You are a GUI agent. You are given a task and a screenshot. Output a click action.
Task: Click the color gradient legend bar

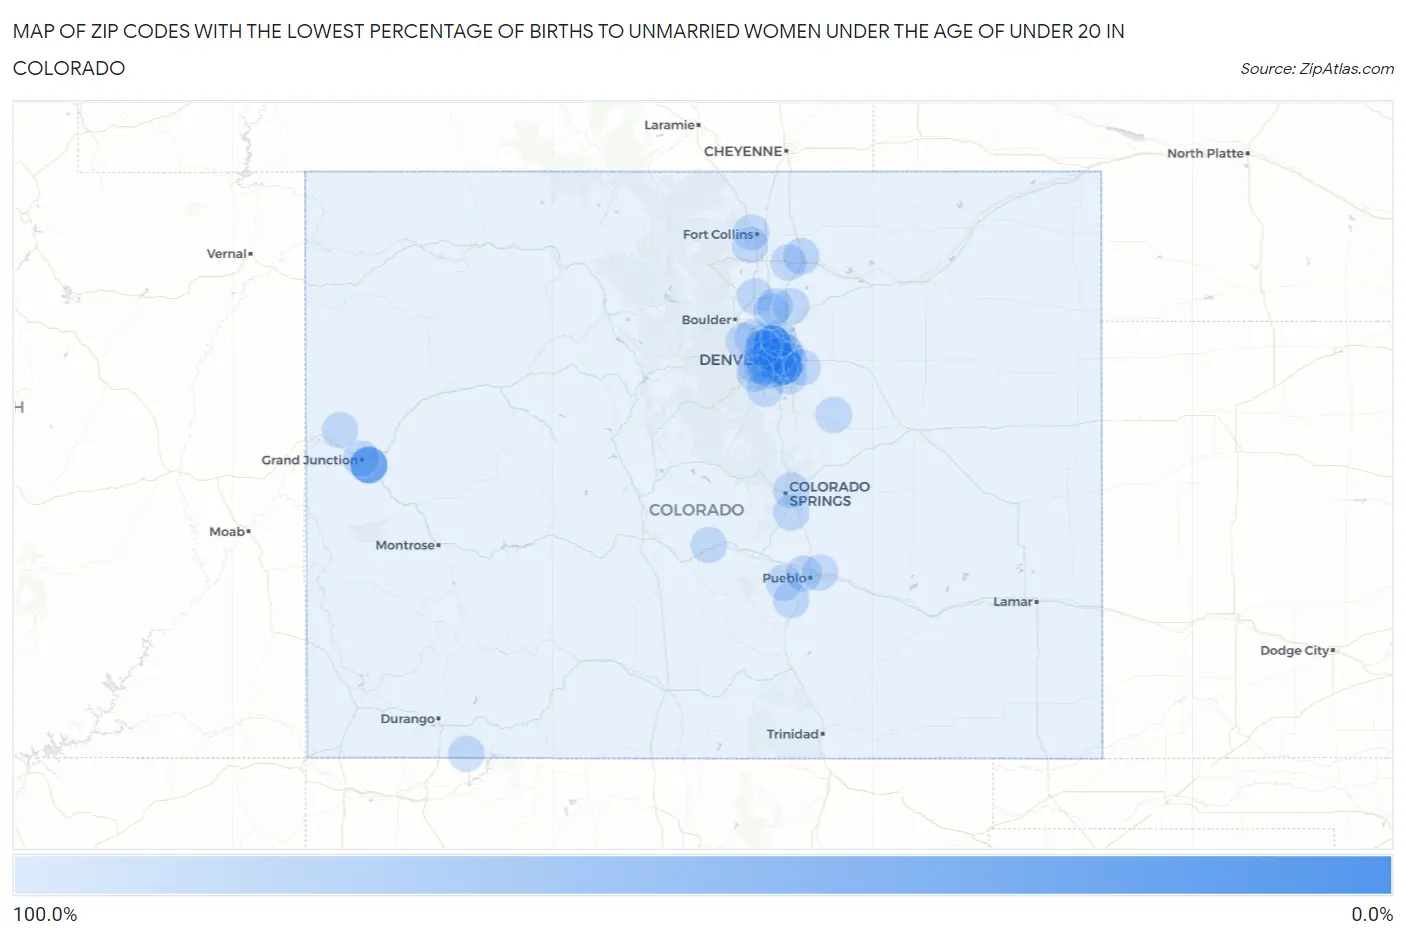[702, 875]
